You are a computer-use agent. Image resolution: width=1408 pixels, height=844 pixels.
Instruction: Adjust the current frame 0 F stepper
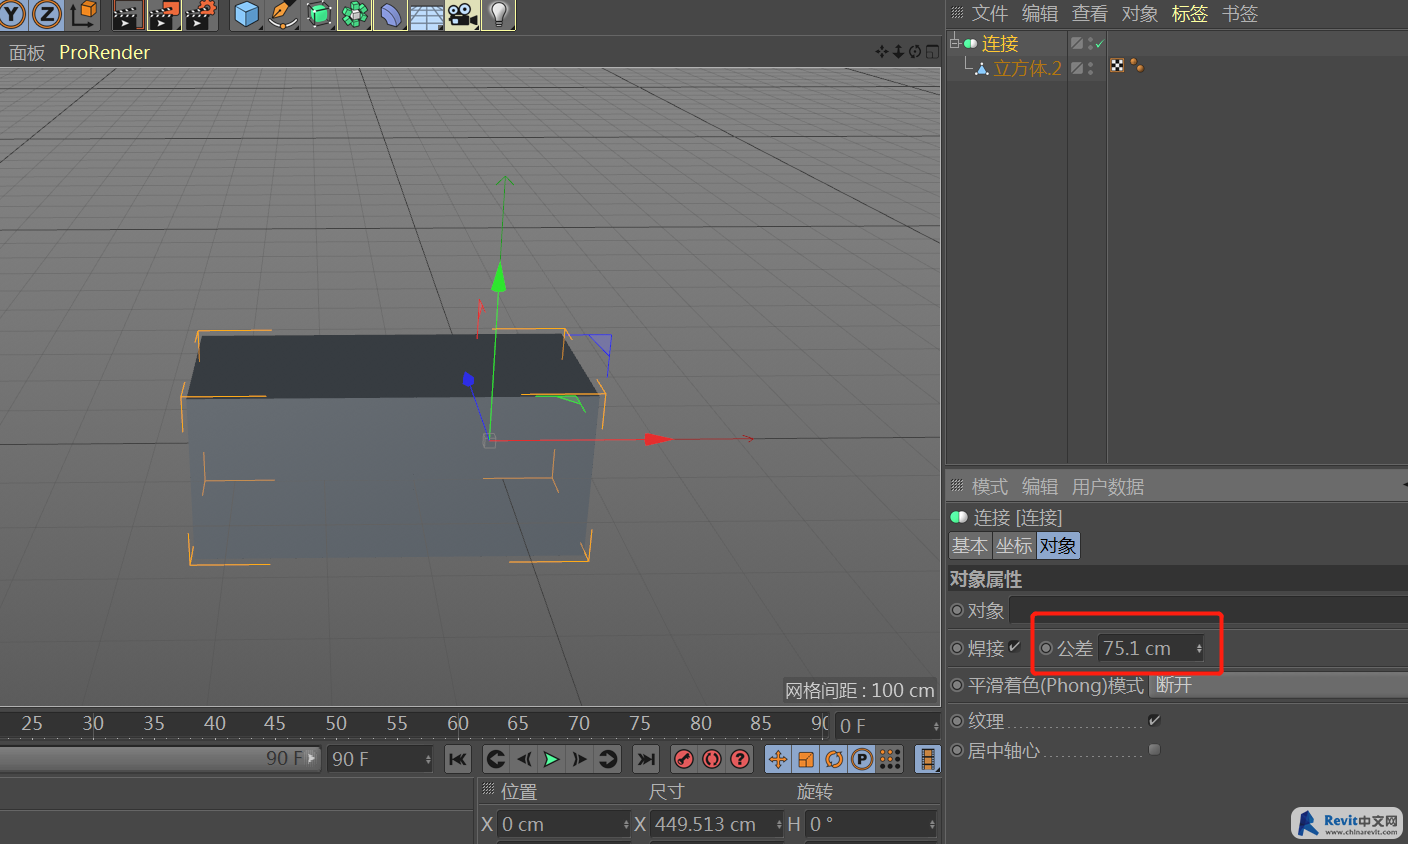[936, 726]
